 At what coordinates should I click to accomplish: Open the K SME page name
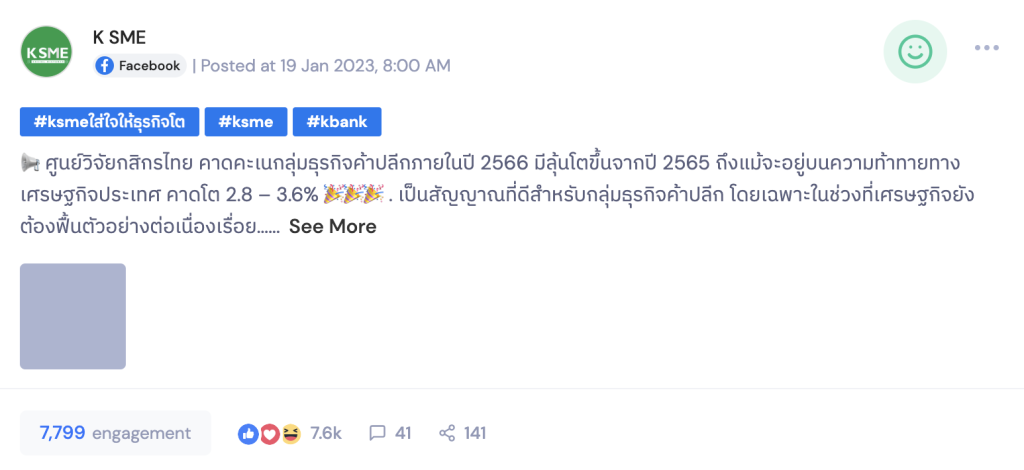coord(119,38)
